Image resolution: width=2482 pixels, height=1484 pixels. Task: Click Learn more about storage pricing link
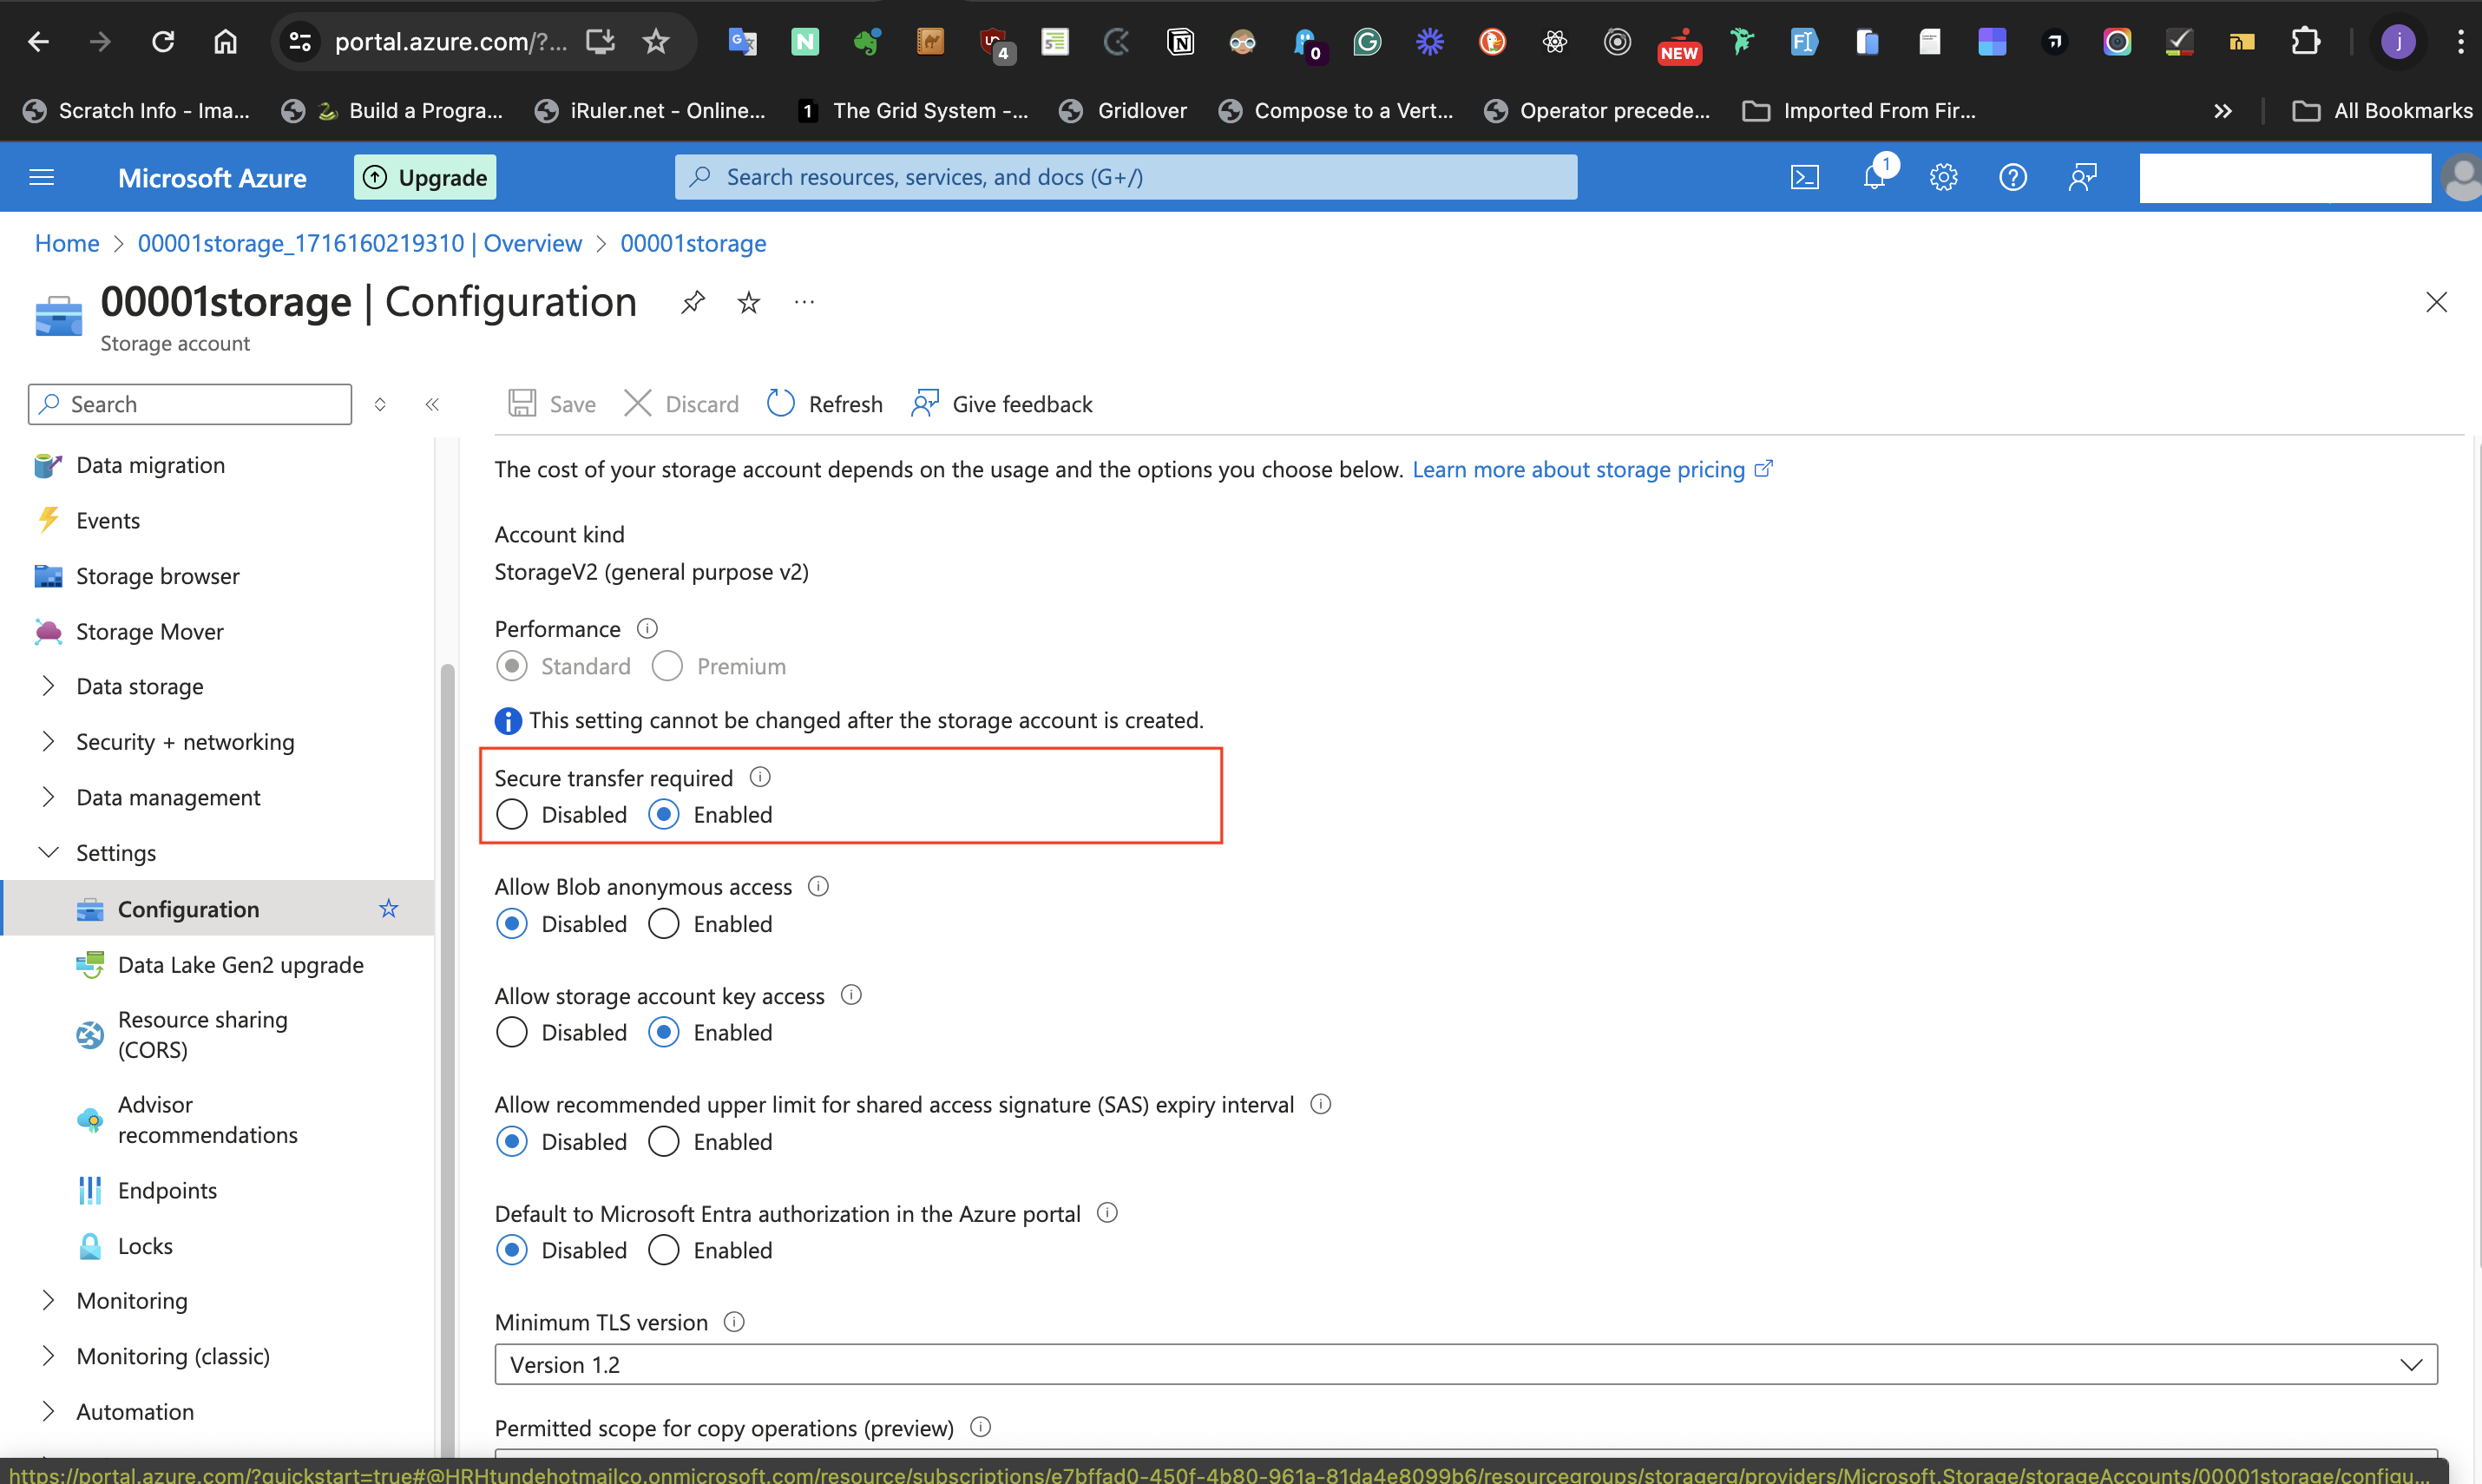click(1578, 469)
